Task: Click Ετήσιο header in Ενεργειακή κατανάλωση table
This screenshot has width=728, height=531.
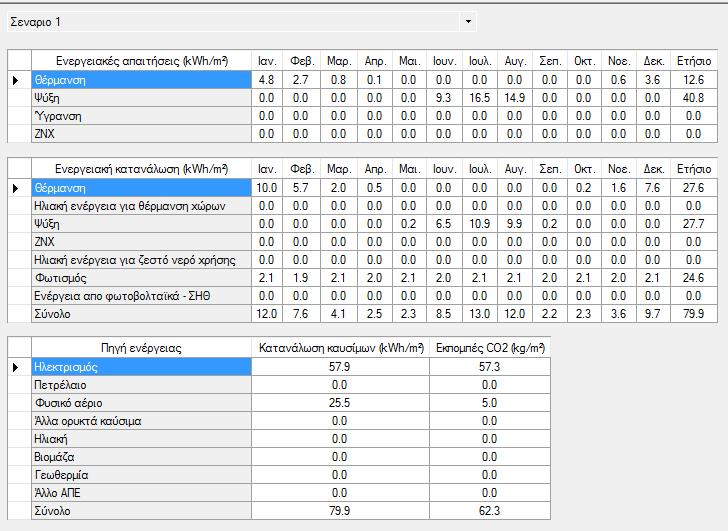Action: (694, 169)
